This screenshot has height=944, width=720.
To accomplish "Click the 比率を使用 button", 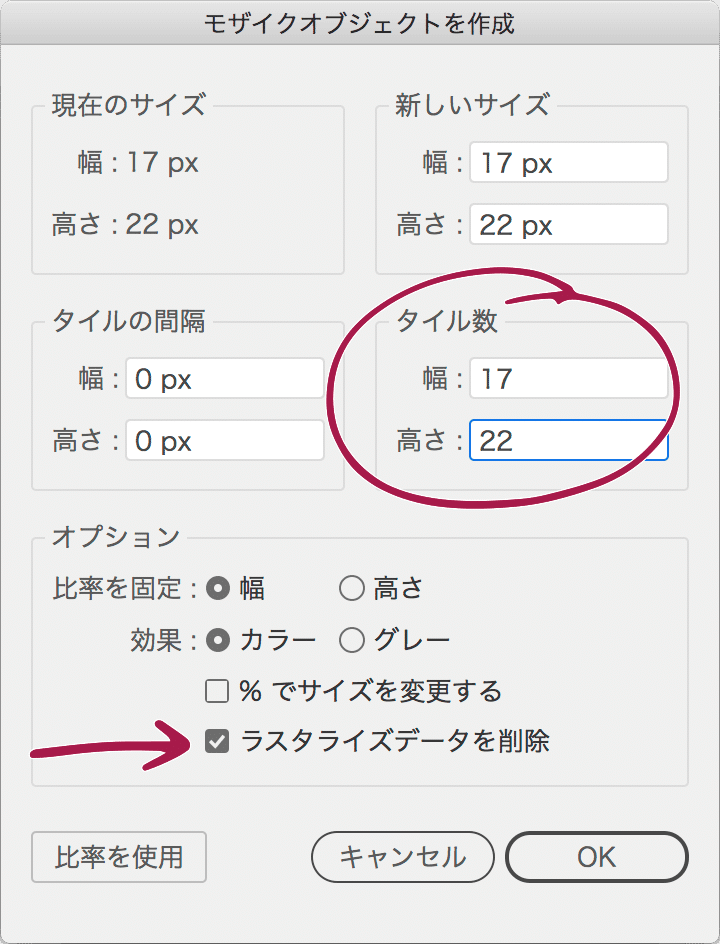I will click(x=119, y=857).
